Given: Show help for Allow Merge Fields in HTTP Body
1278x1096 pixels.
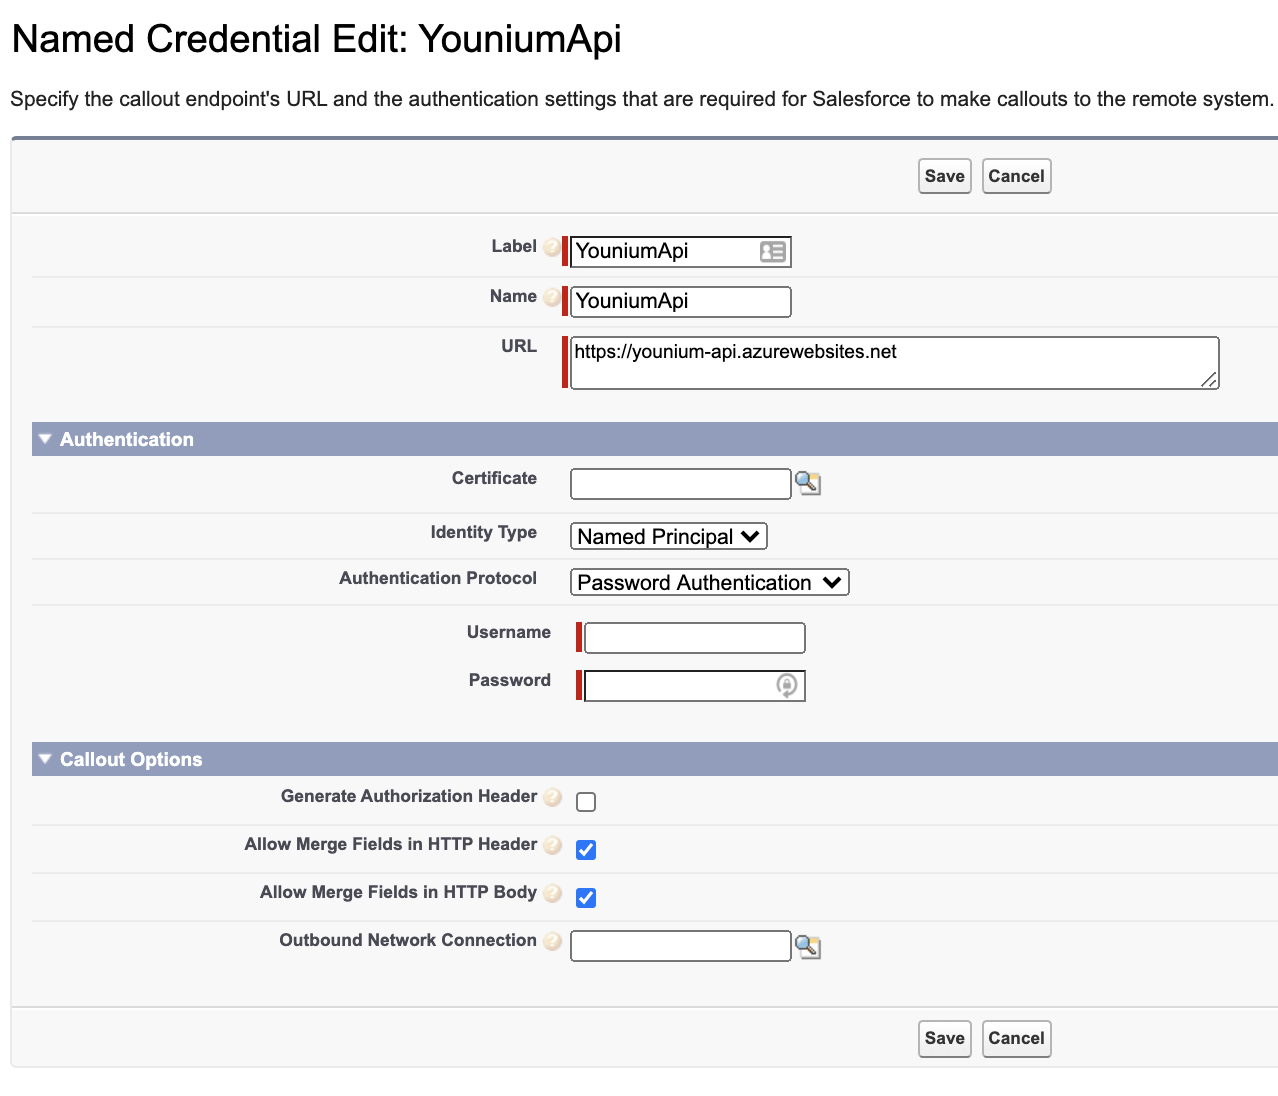Looking at the screenshot, I should [552, 893].
